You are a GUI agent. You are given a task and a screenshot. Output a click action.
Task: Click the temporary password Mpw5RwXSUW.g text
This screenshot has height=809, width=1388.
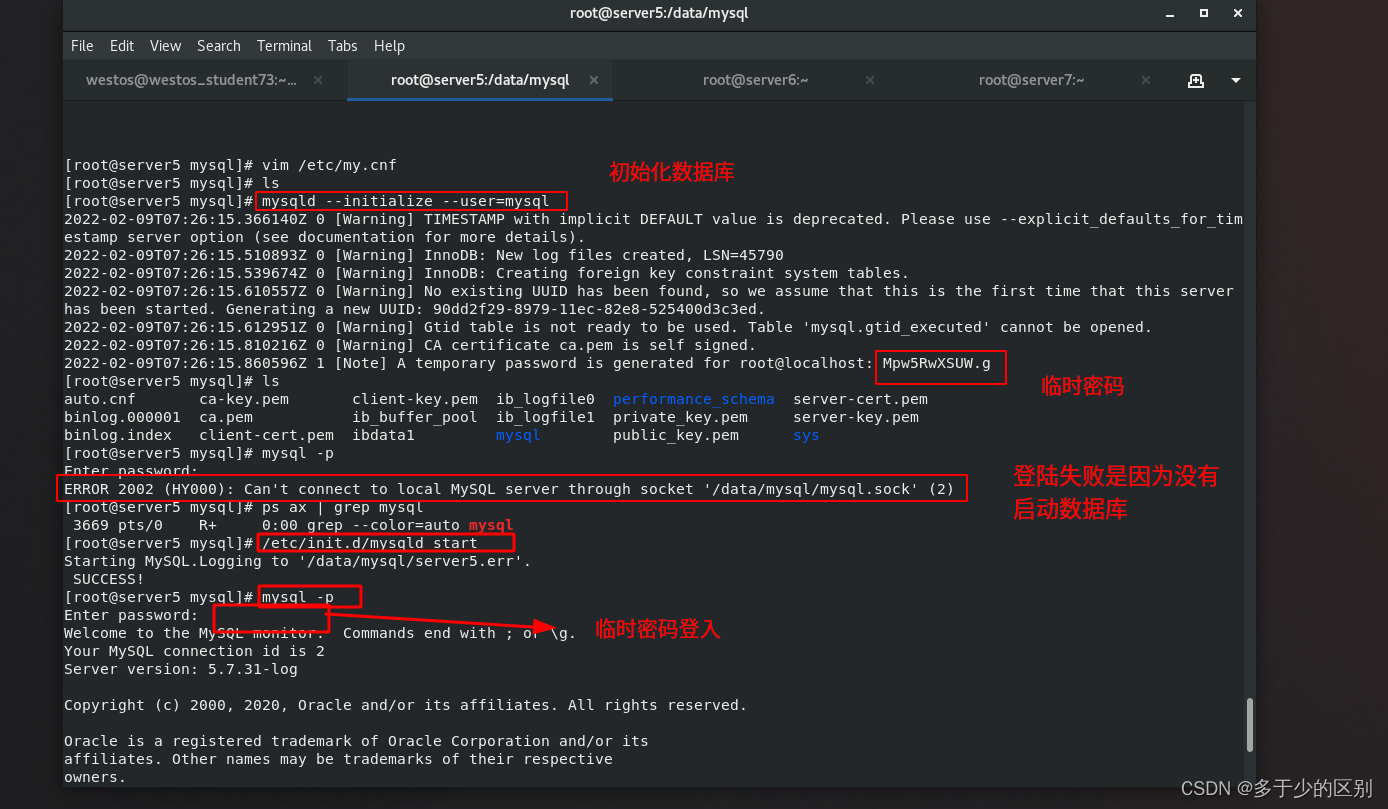(936, 363)
